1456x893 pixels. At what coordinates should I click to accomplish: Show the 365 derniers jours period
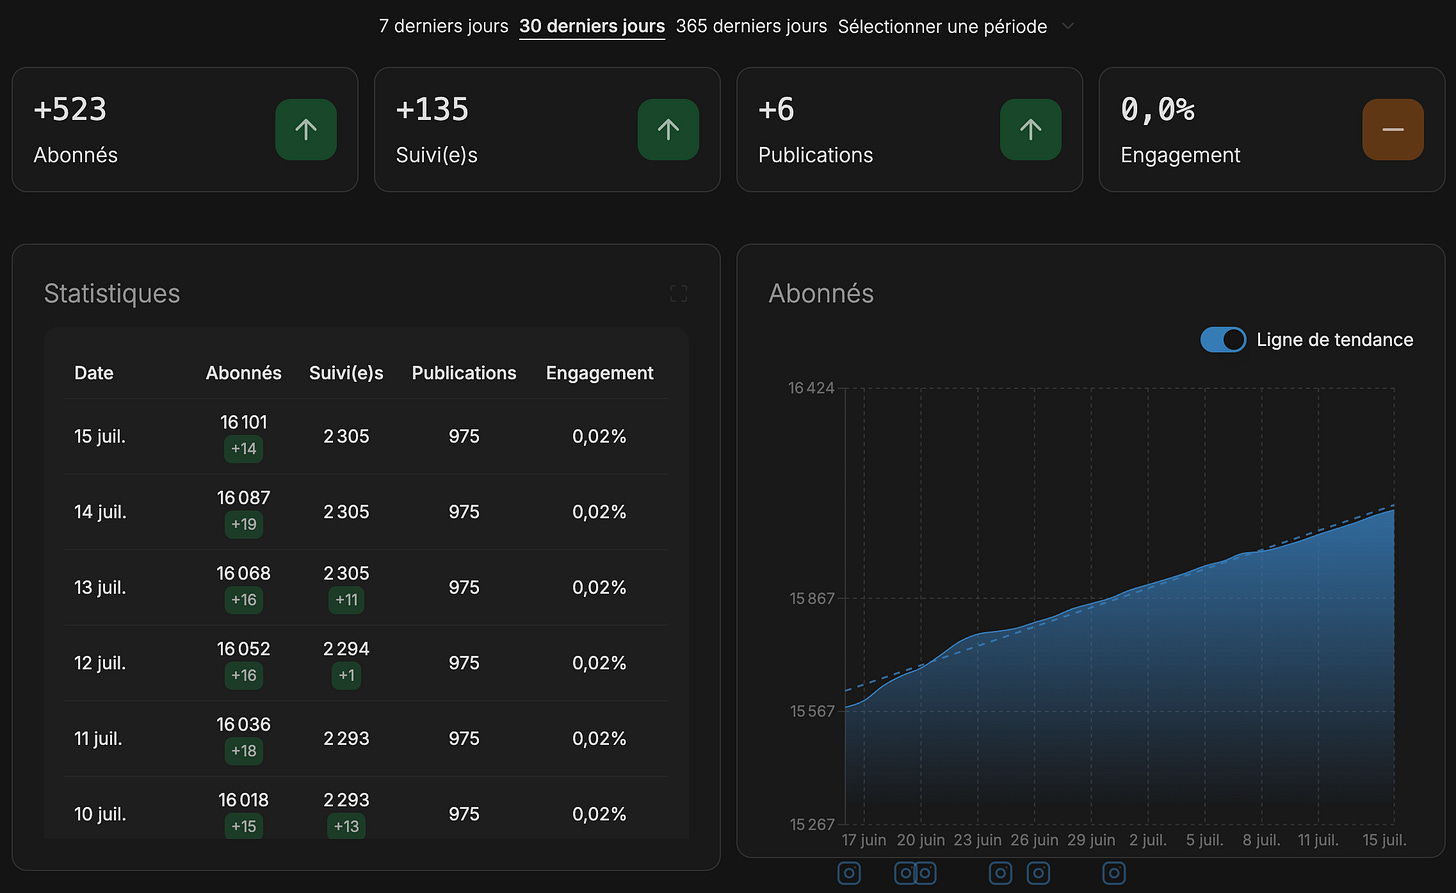click(x=751, y=26)
